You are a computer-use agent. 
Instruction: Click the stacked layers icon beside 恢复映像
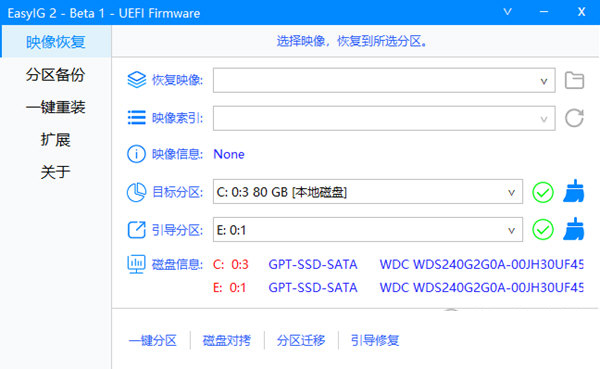[x=137, y=80]
